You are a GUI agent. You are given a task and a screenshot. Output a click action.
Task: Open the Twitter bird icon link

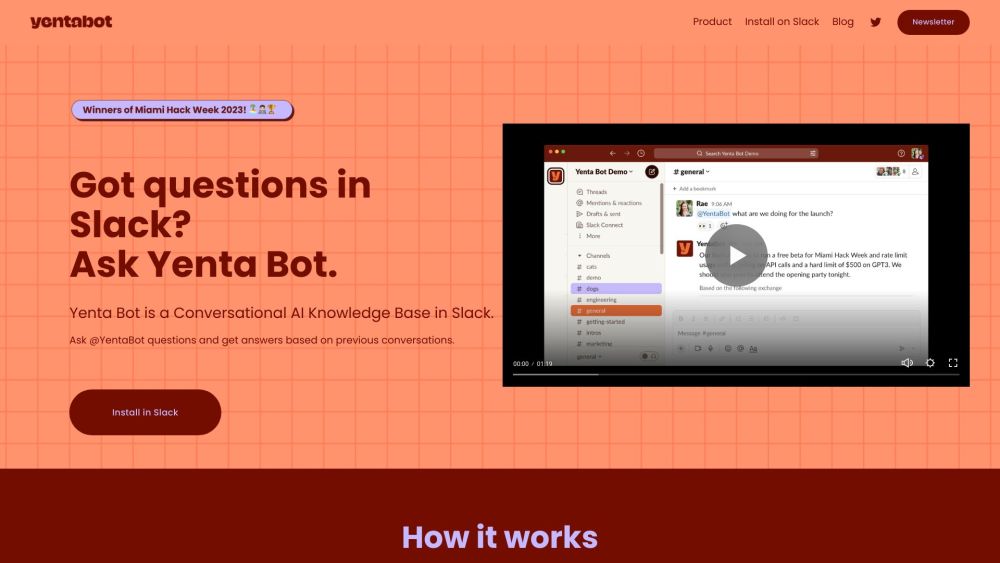click(x=876, y=22)
